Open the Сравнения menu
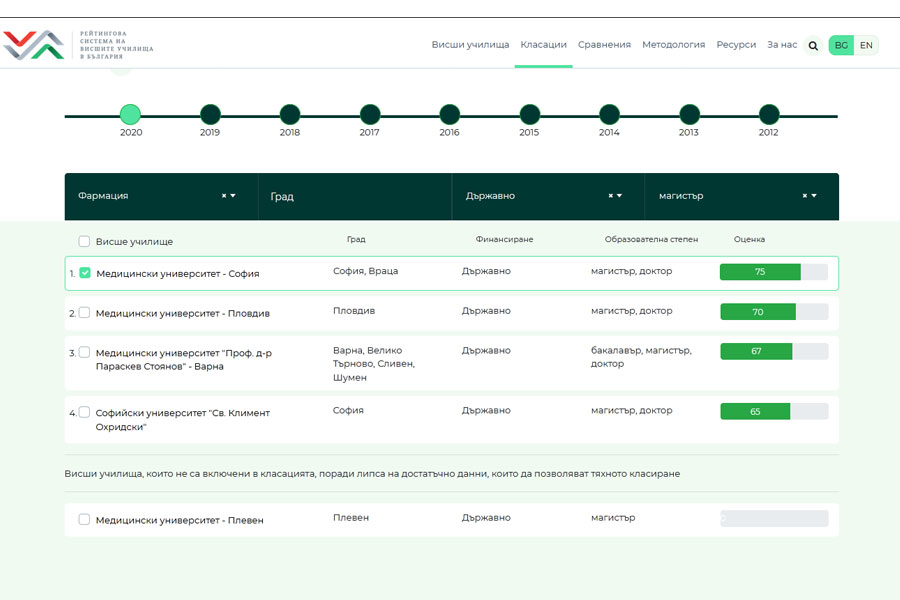The image size is (900, 600). click(604, 45)
